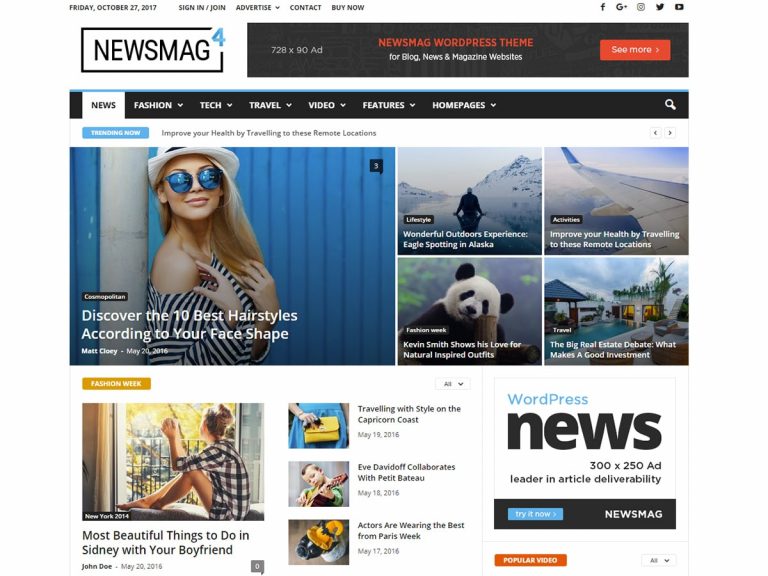Screen dimensions: 768x576
Task: Open 'Travelling with Style on the Capricorn Coast'
Action: pyautogui.click(x=409, y=414)
